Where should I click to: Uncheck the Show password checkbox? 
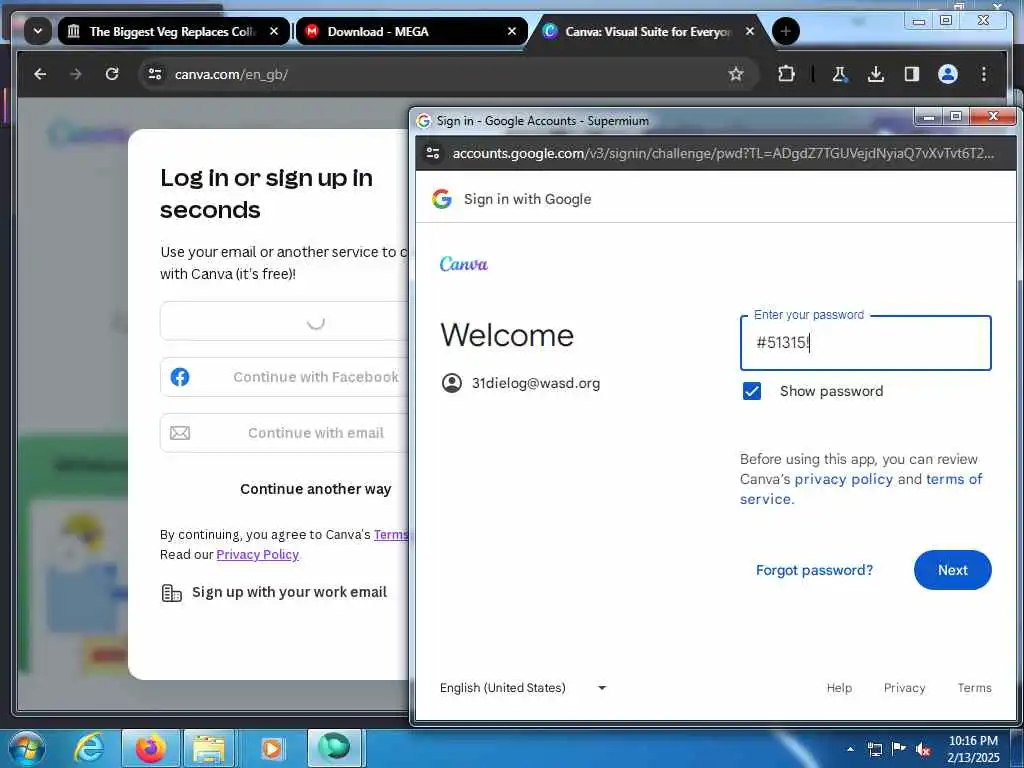[x=752, y=391]
